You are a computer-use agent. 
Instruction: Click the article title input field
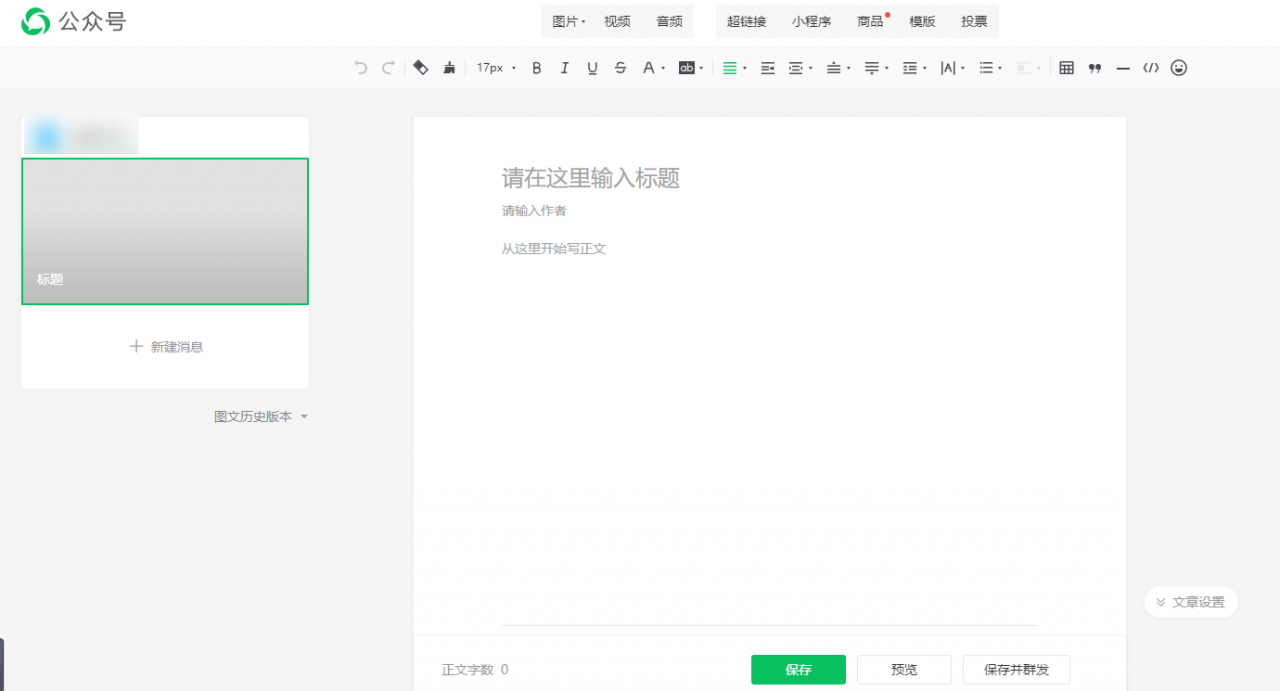(x=590, y=179)
